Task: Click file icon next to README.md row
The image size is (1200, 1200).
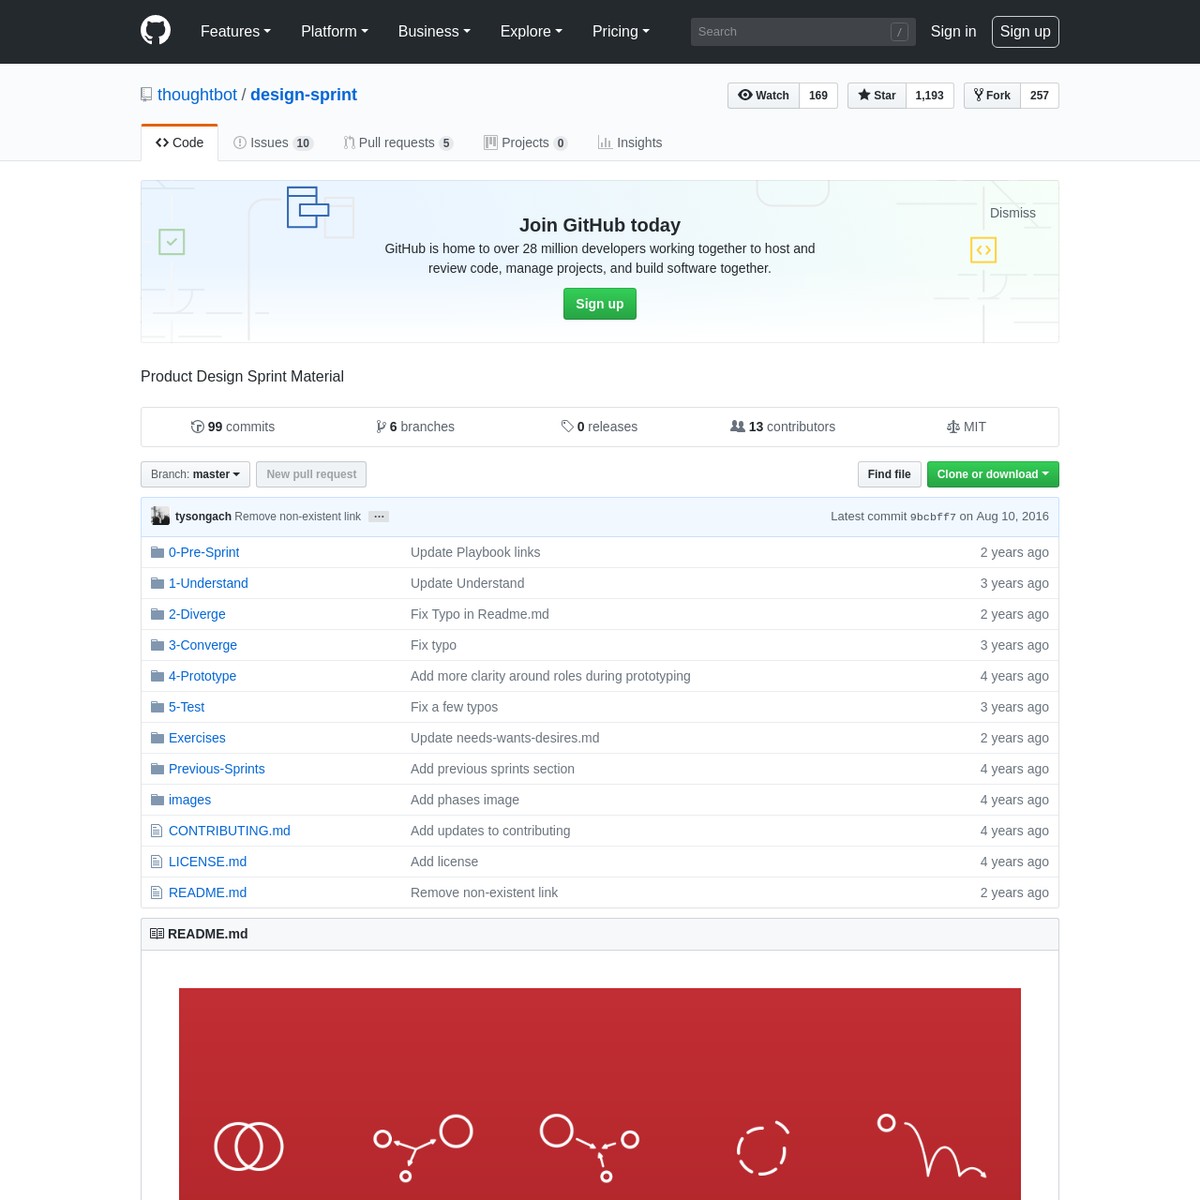Action: (x=156, y=893)
